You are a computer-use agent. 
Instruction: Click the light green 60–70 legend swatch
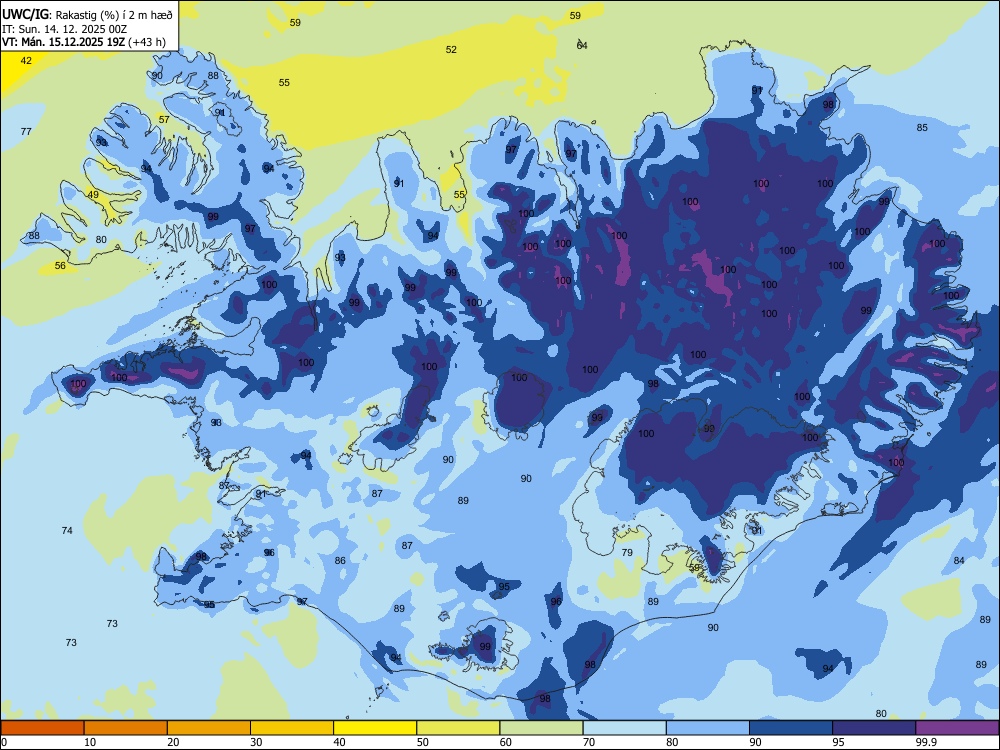coord(541,728)
